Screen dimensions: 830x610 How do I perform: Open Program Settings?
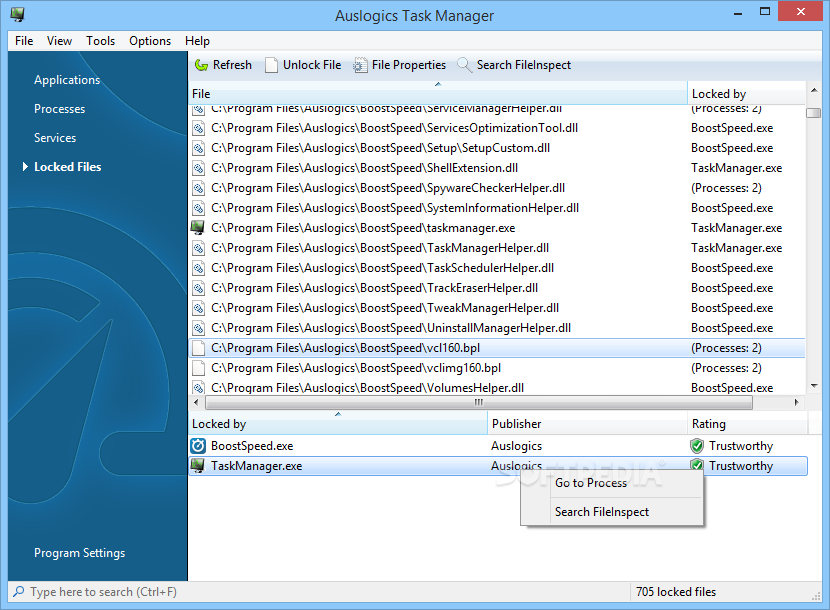(x=79, y=553)
